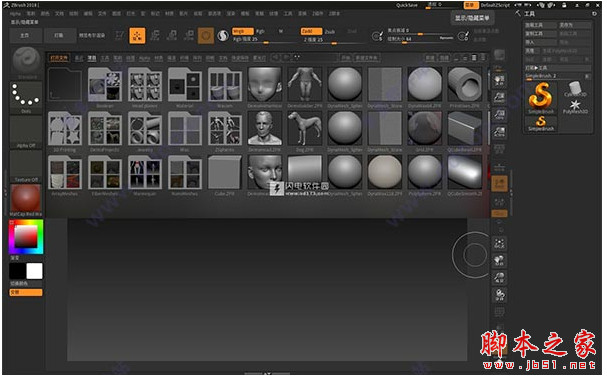Click the BPR render icon atop right shelf
Screen dimensions: 607x376
(499, 55)
